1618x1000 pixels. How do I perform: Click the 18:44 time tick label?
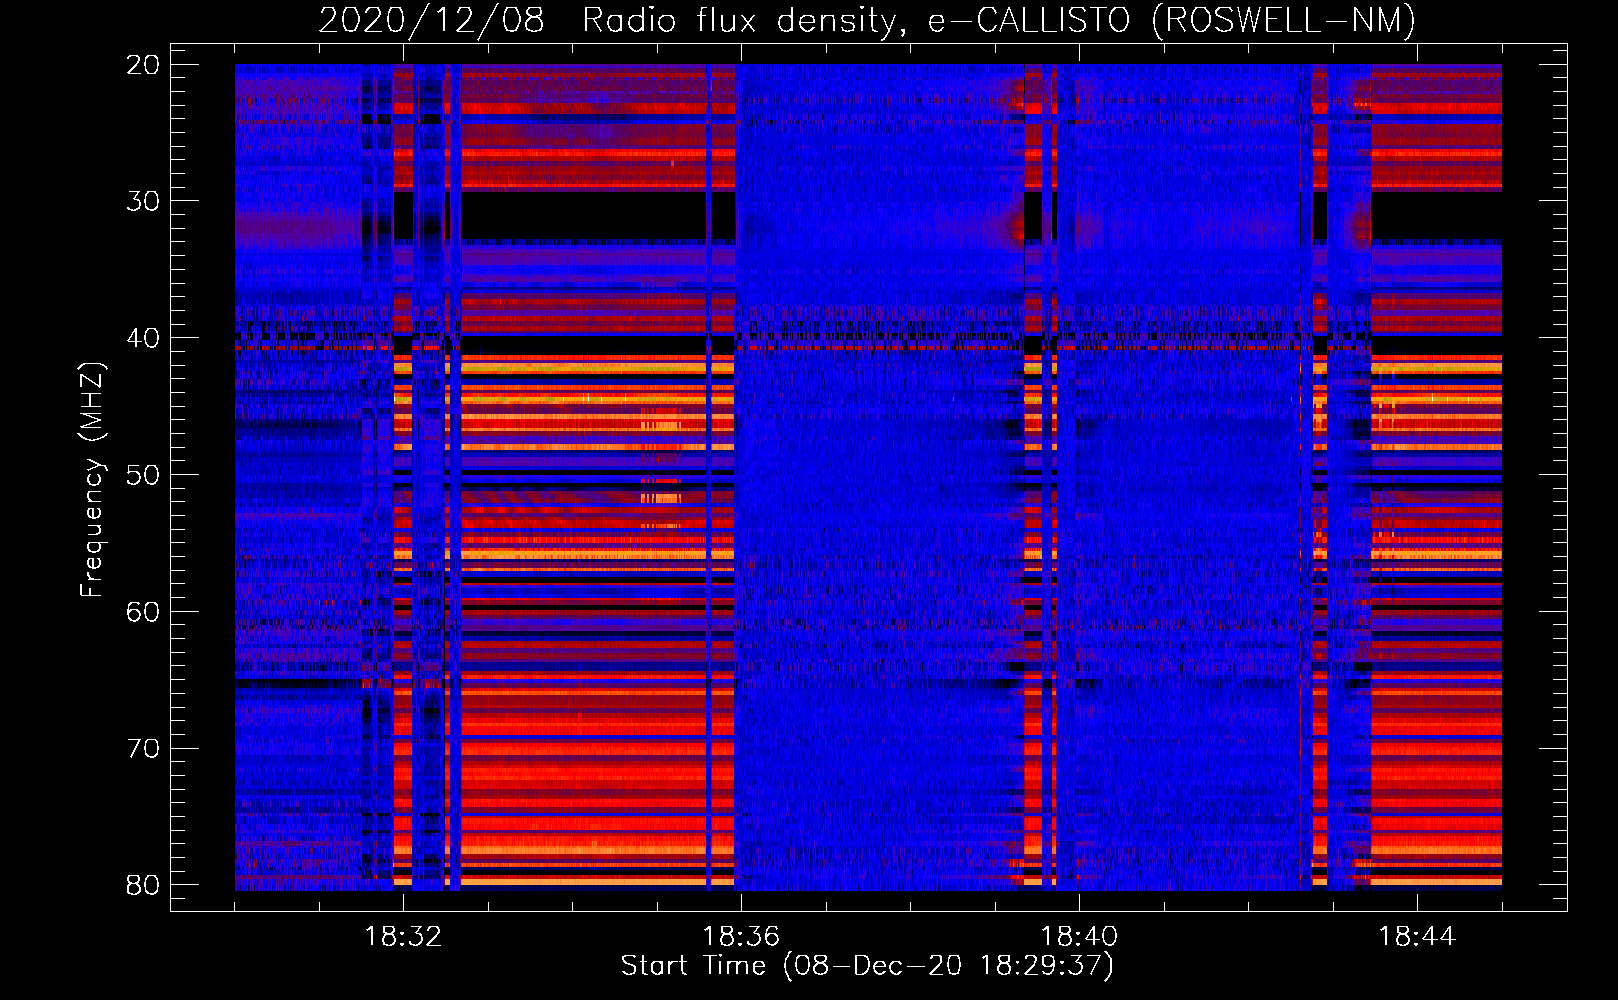click(1417, 937)
